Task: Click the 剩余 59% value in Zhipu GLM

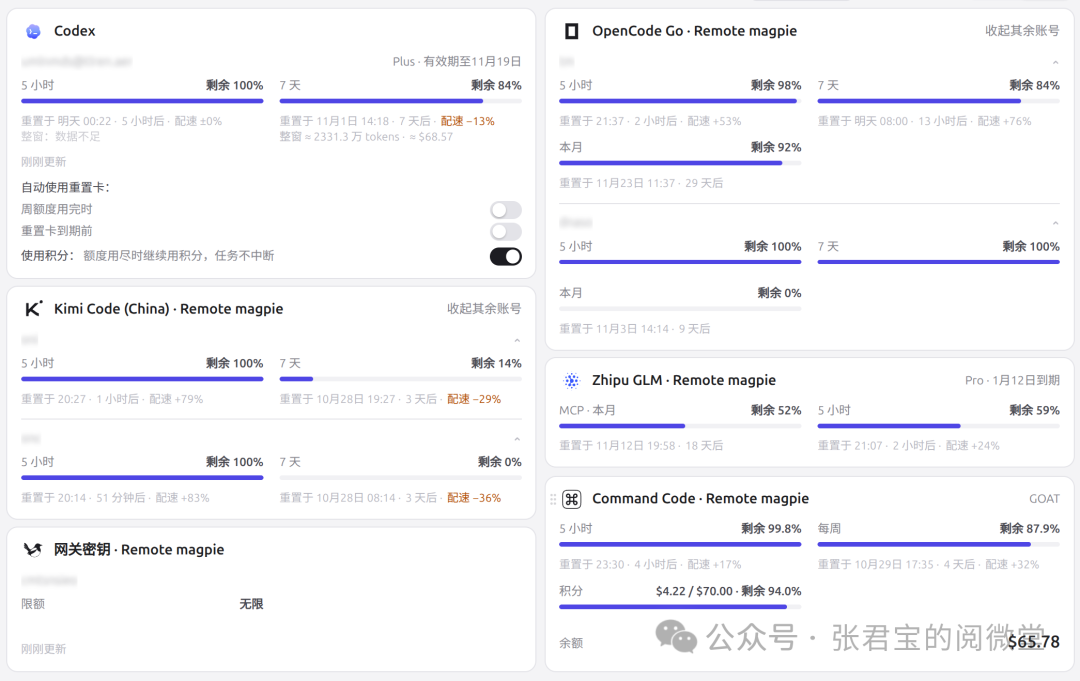Action: coord(1034,410)
